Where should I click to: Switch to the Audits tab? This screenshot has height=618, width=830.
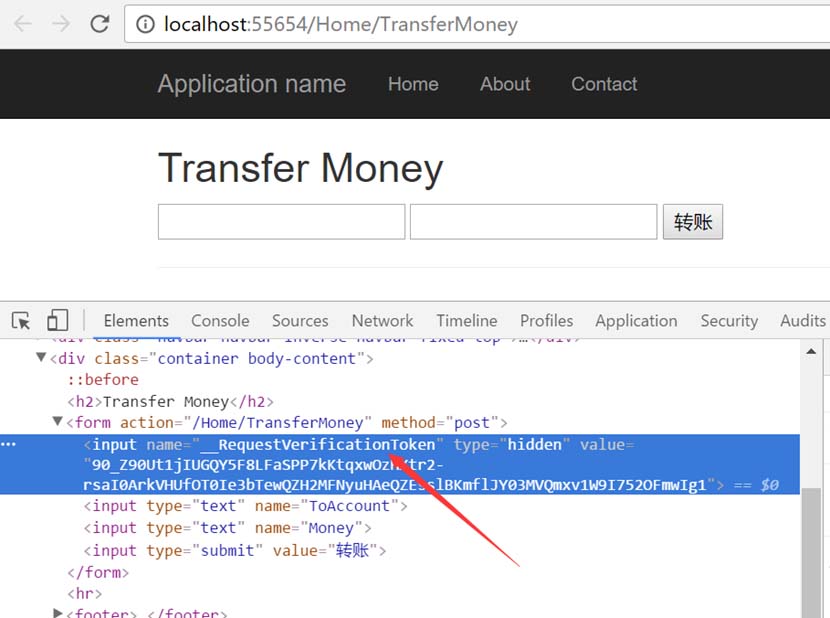[x=802, y=320]
